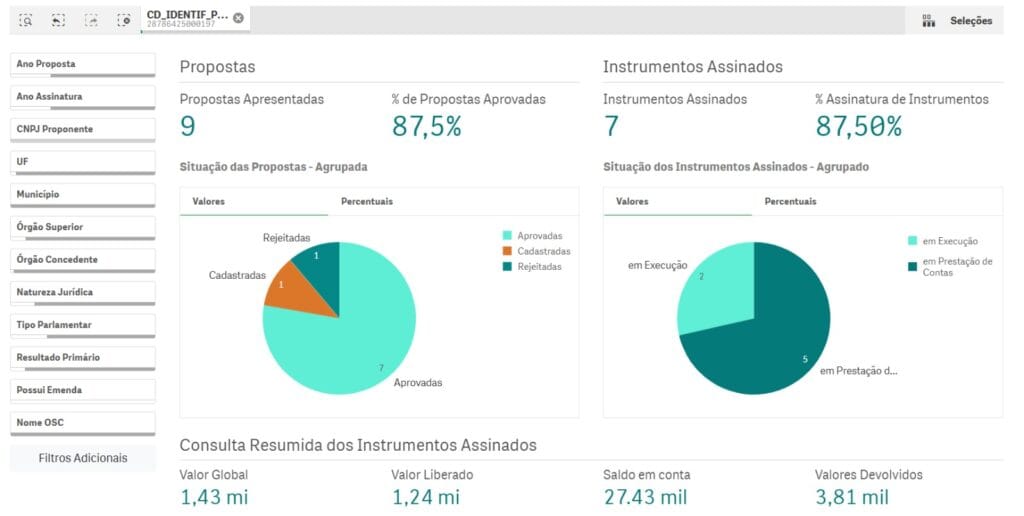This screenshot has height=516, width=1024.
Task: Step forward one selection
Action: coord(91,20)
